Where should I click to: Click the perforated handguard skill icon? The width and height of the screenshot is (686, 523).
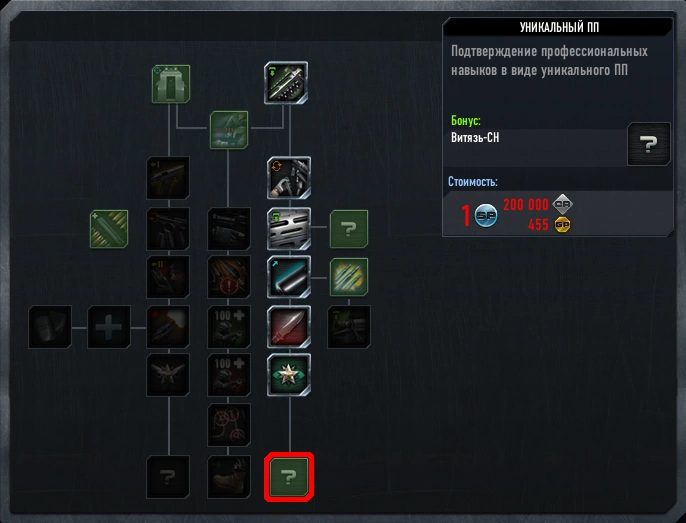tap(289, 229)
